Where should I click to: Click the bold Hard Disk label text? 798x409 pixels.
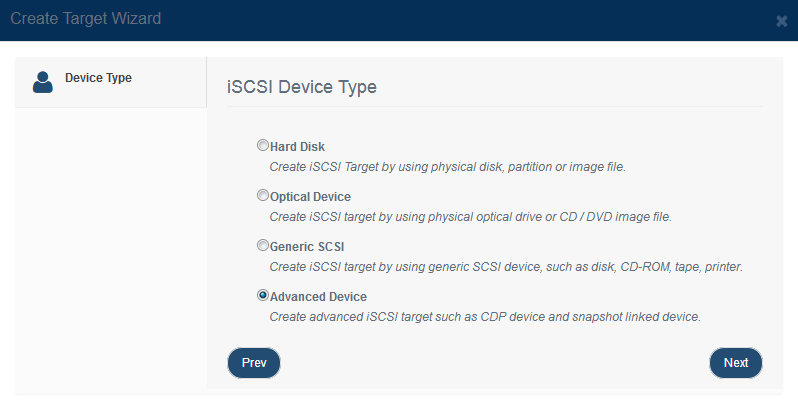(x=298, y=147)
